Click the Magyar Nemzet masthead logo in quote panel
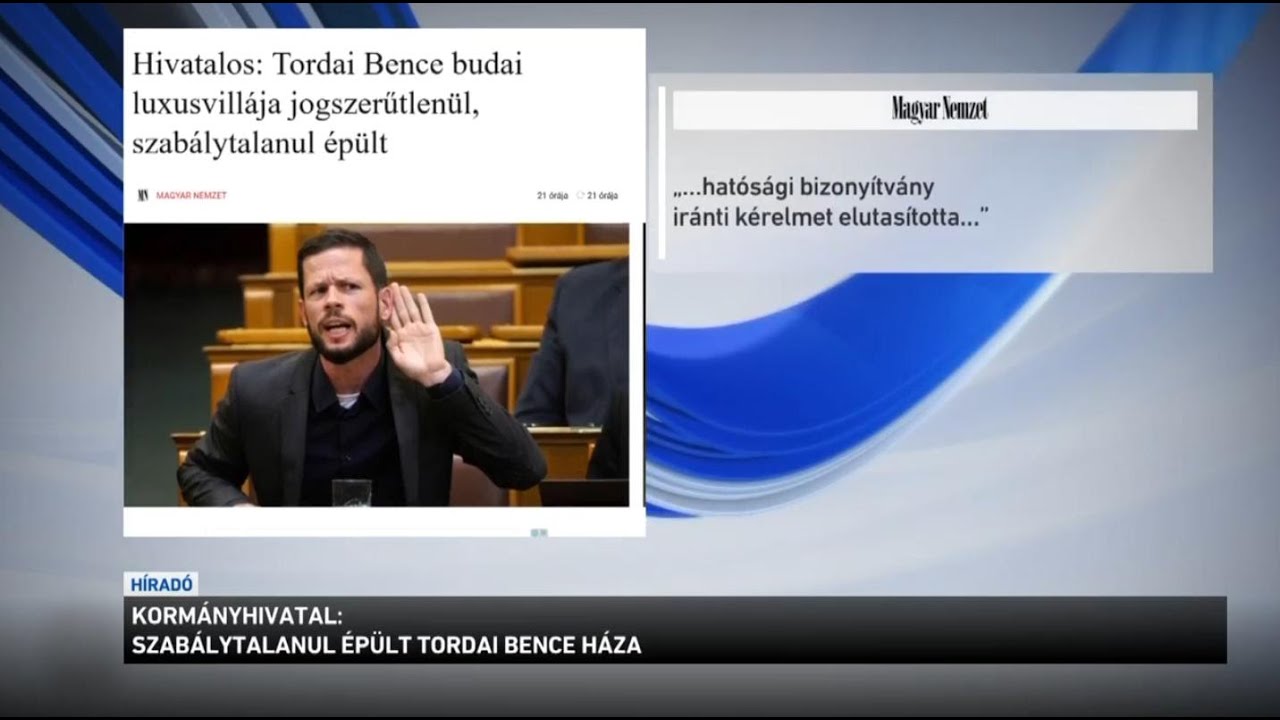The width and height of the screenshot is (1280, 720). (x=939, y=110)
